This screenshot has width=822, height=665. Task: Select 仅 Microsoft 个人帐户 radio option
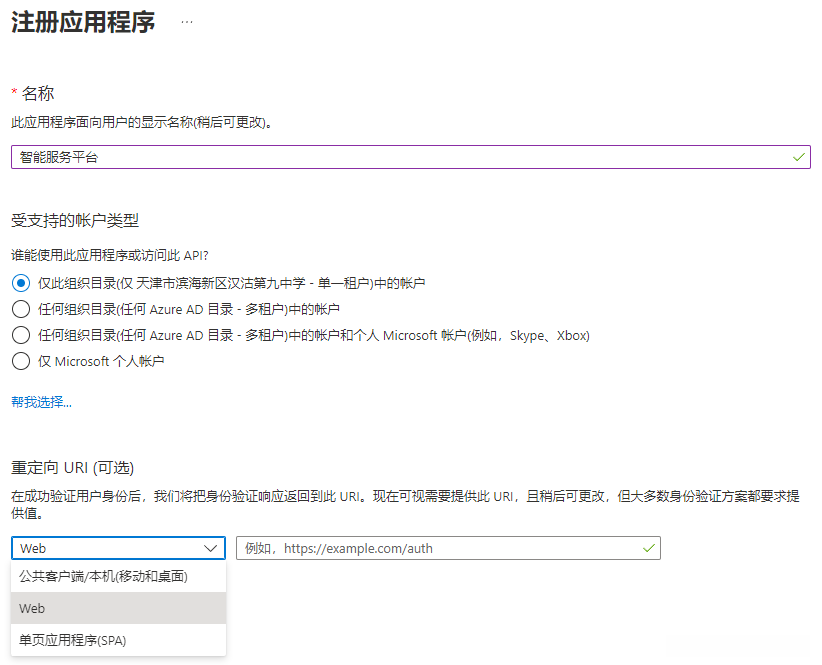click(x=21, y=361)
